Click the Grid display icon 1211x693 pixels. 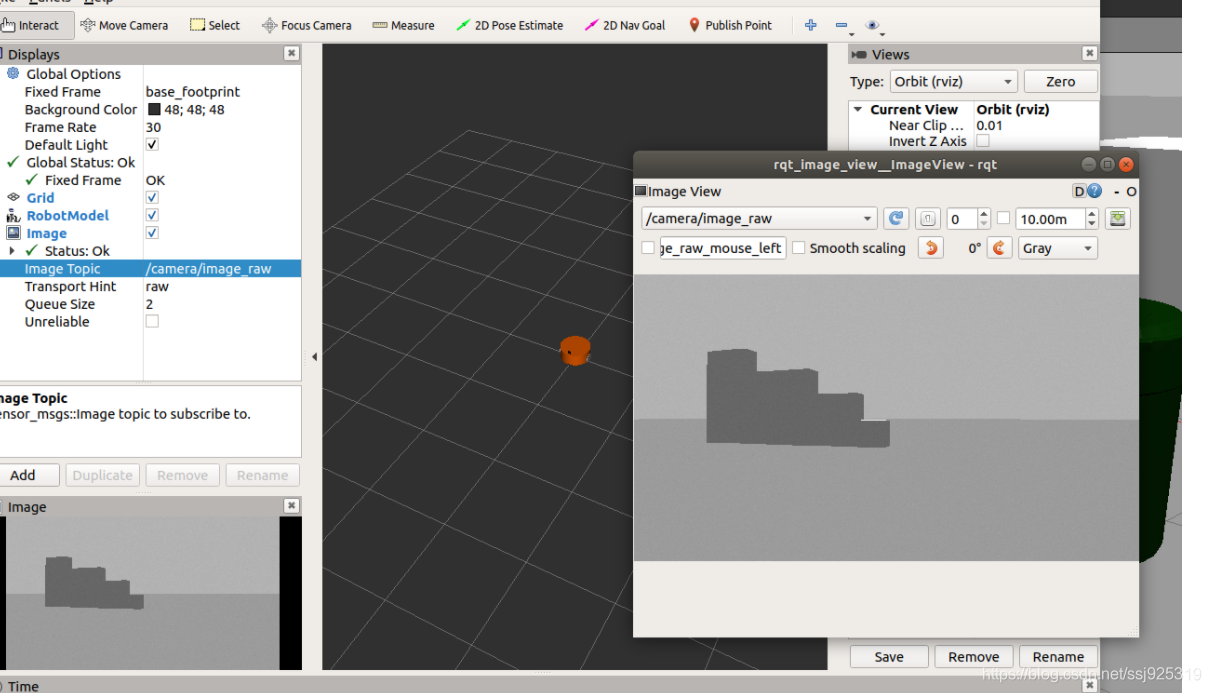tap(13, 197)
